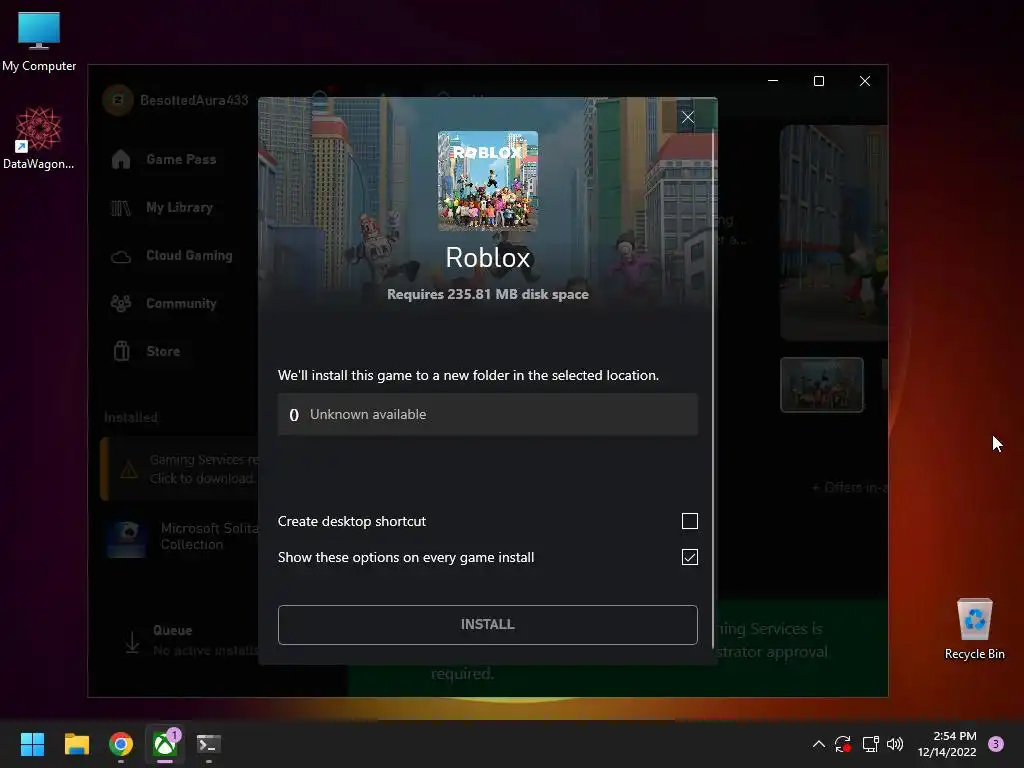Viewport: 1024px width, 768px height.
Task: Expand the hidden system tray icons chevron
Action: [818, 744]
